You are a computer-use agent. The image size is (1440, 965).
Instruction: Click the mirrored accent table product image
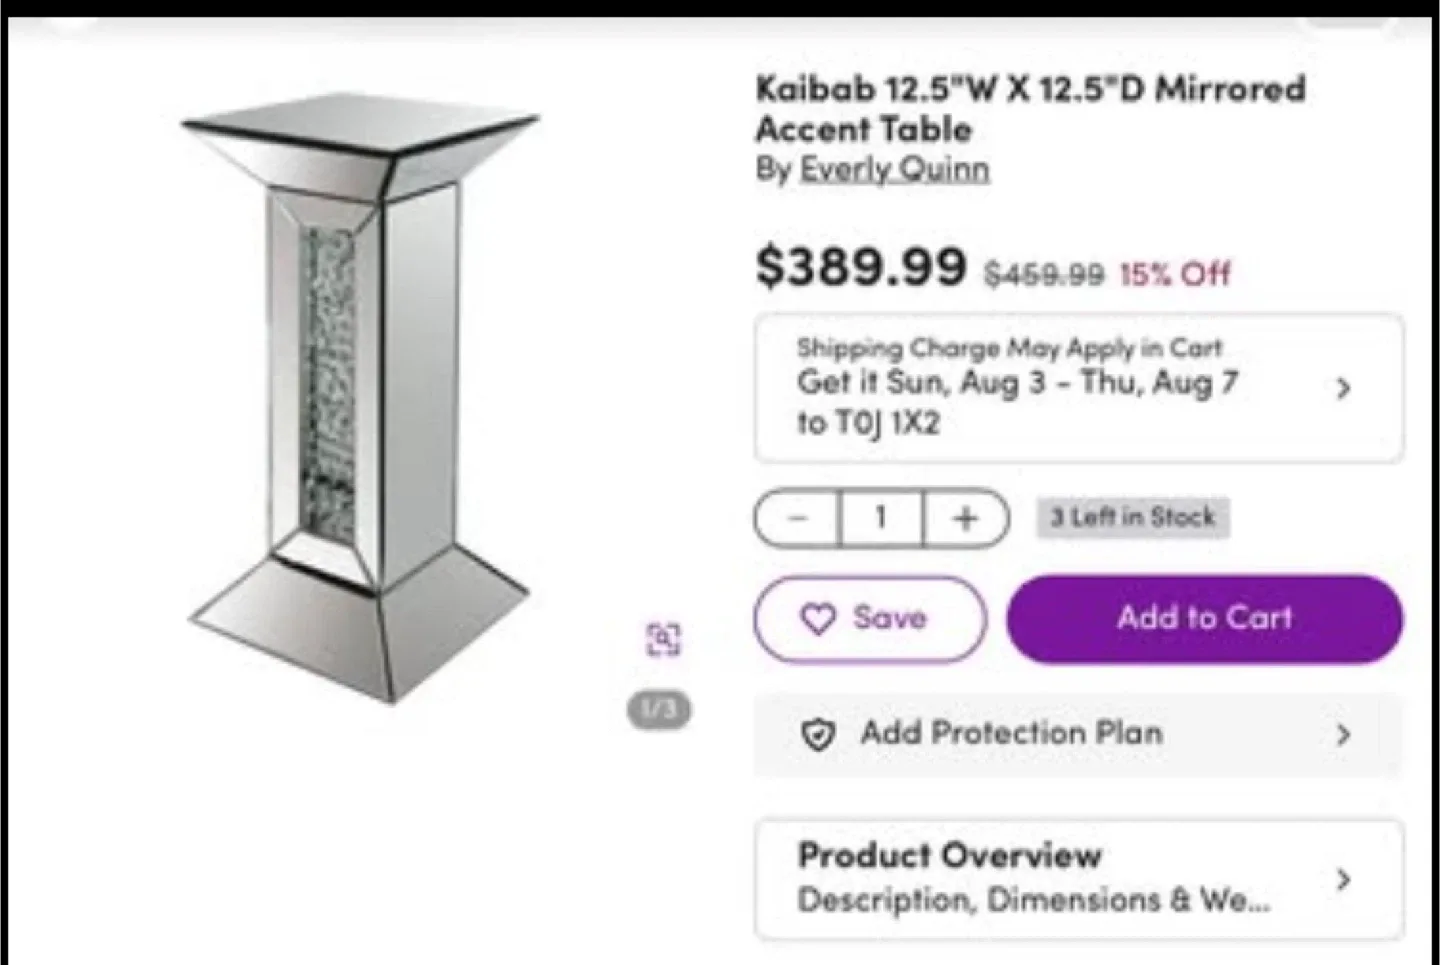coord(350,400)
